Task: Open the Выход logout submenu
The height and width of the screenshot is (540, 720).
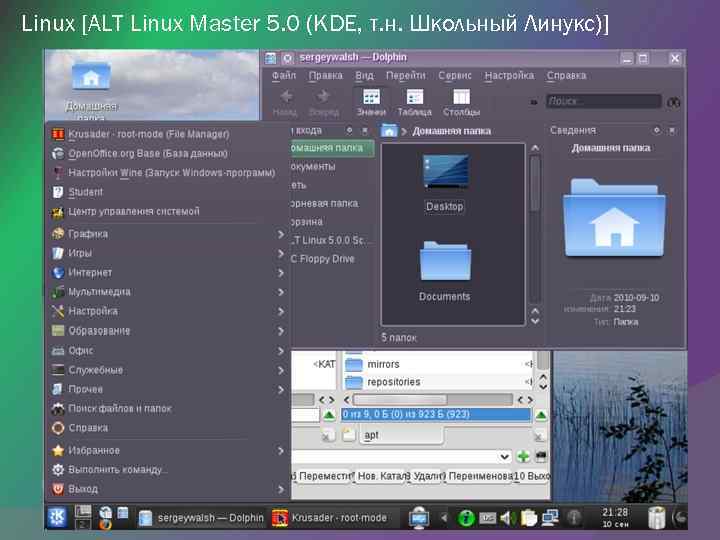Action: pyautogui.click(x=168, y=489)
